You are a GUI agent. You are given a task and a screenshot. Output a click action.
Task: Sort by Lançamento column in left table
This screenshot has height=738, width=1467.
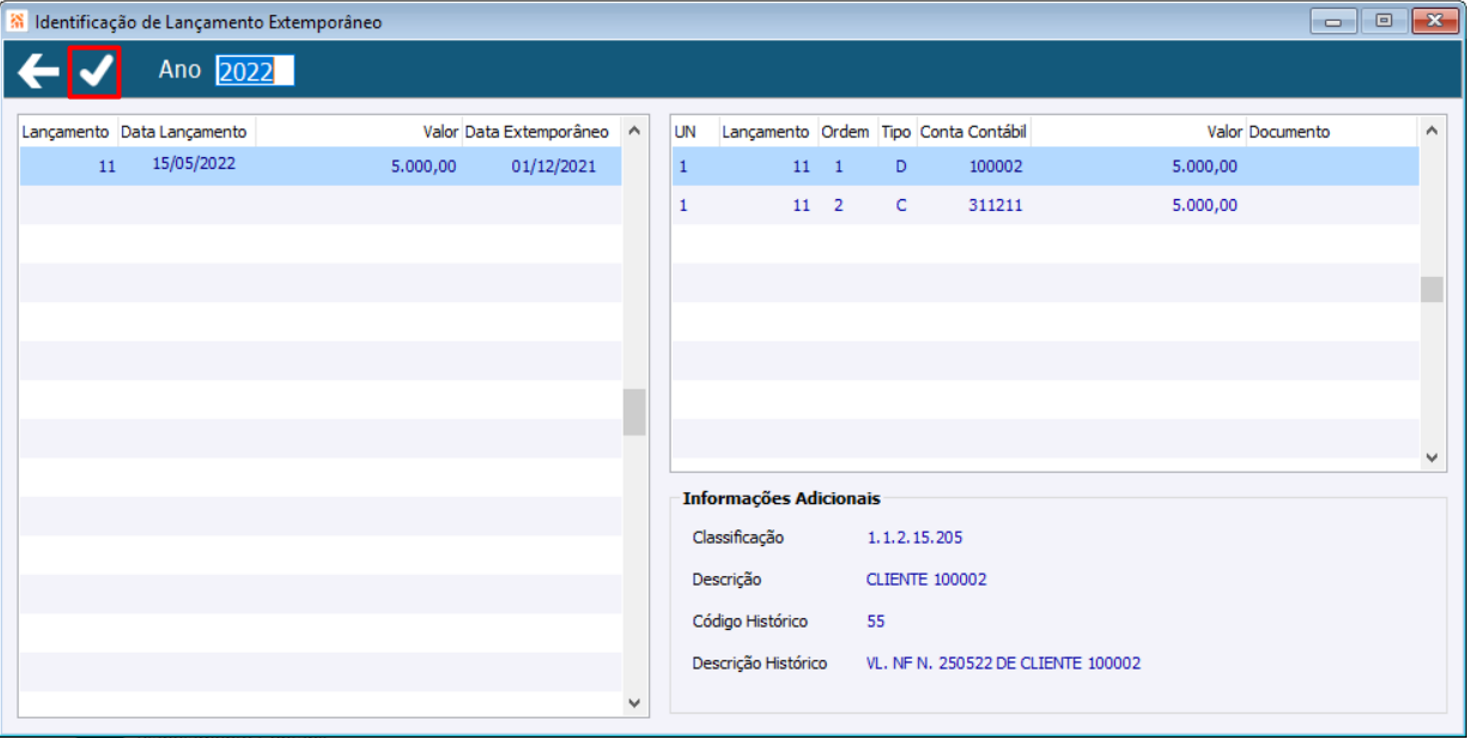tap(66, 132)
